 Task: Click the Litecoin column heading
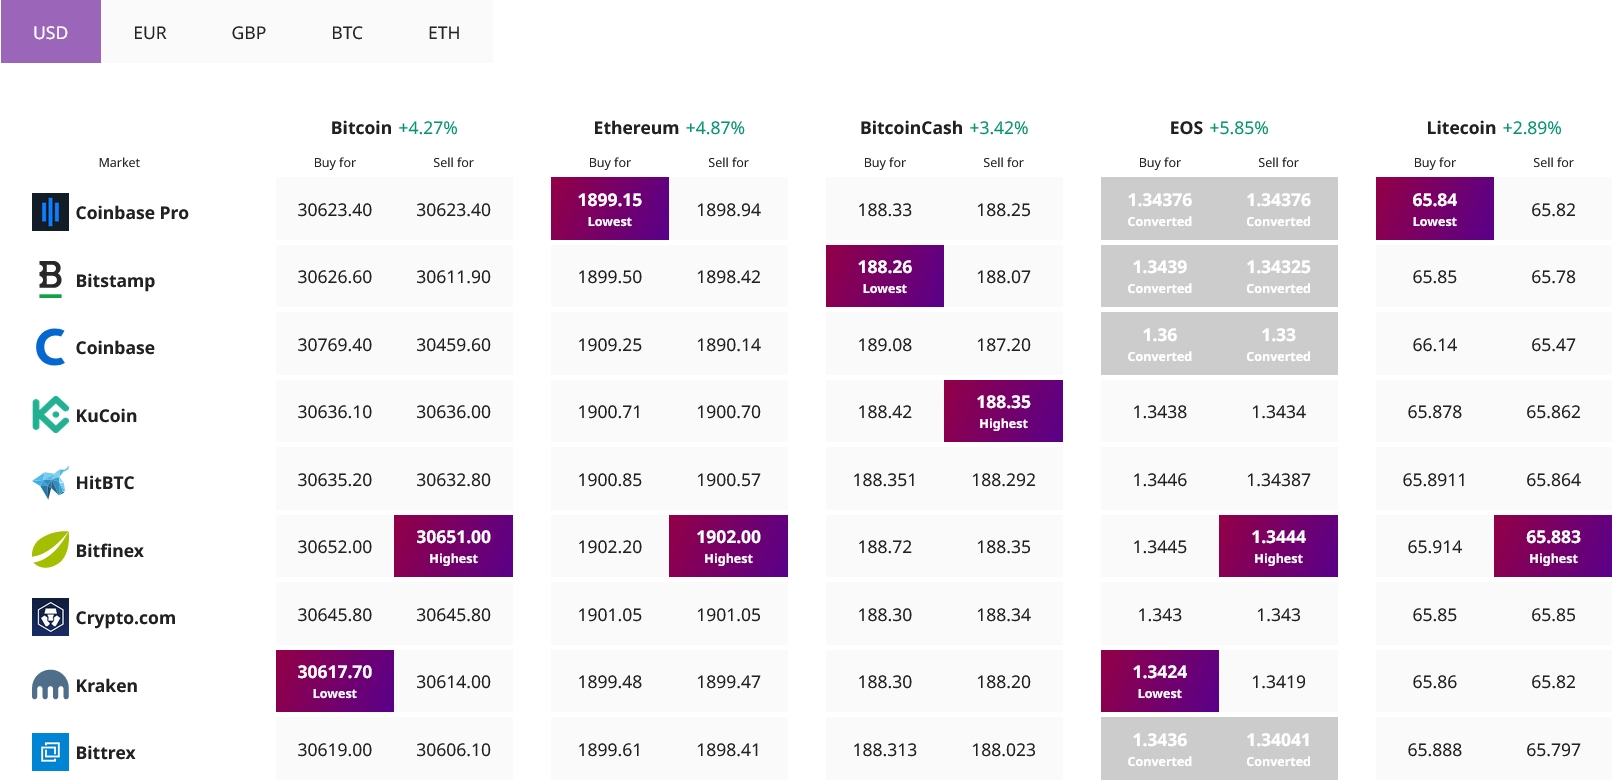[1461, 128]
